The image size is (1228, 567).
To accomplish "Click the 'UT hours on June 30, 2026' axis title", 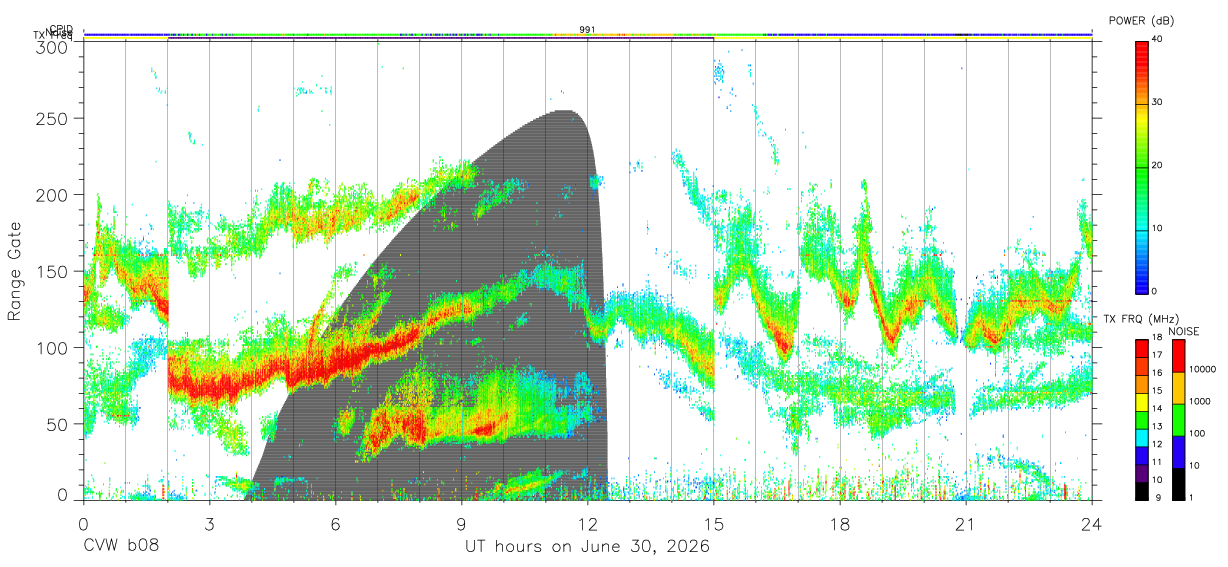I will [x=587, y=547].
